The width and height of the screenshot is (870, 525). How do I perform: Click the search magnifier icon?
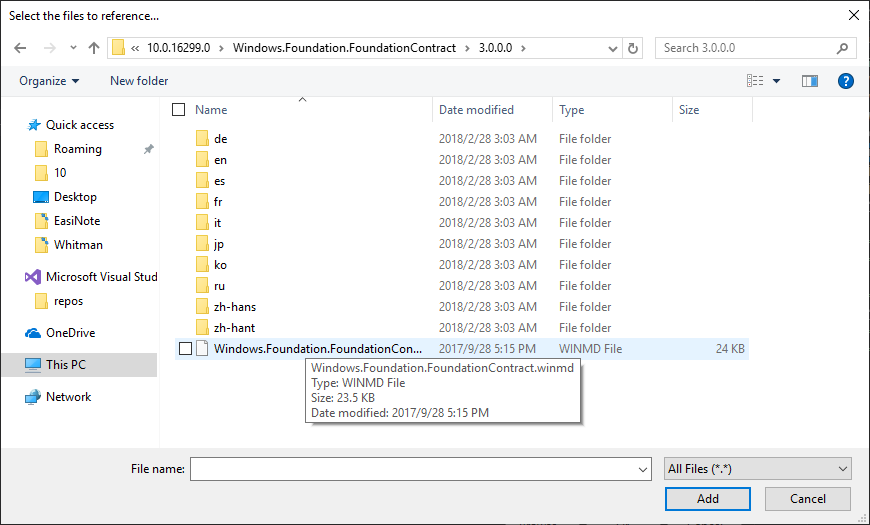click(x=842, y=48)
